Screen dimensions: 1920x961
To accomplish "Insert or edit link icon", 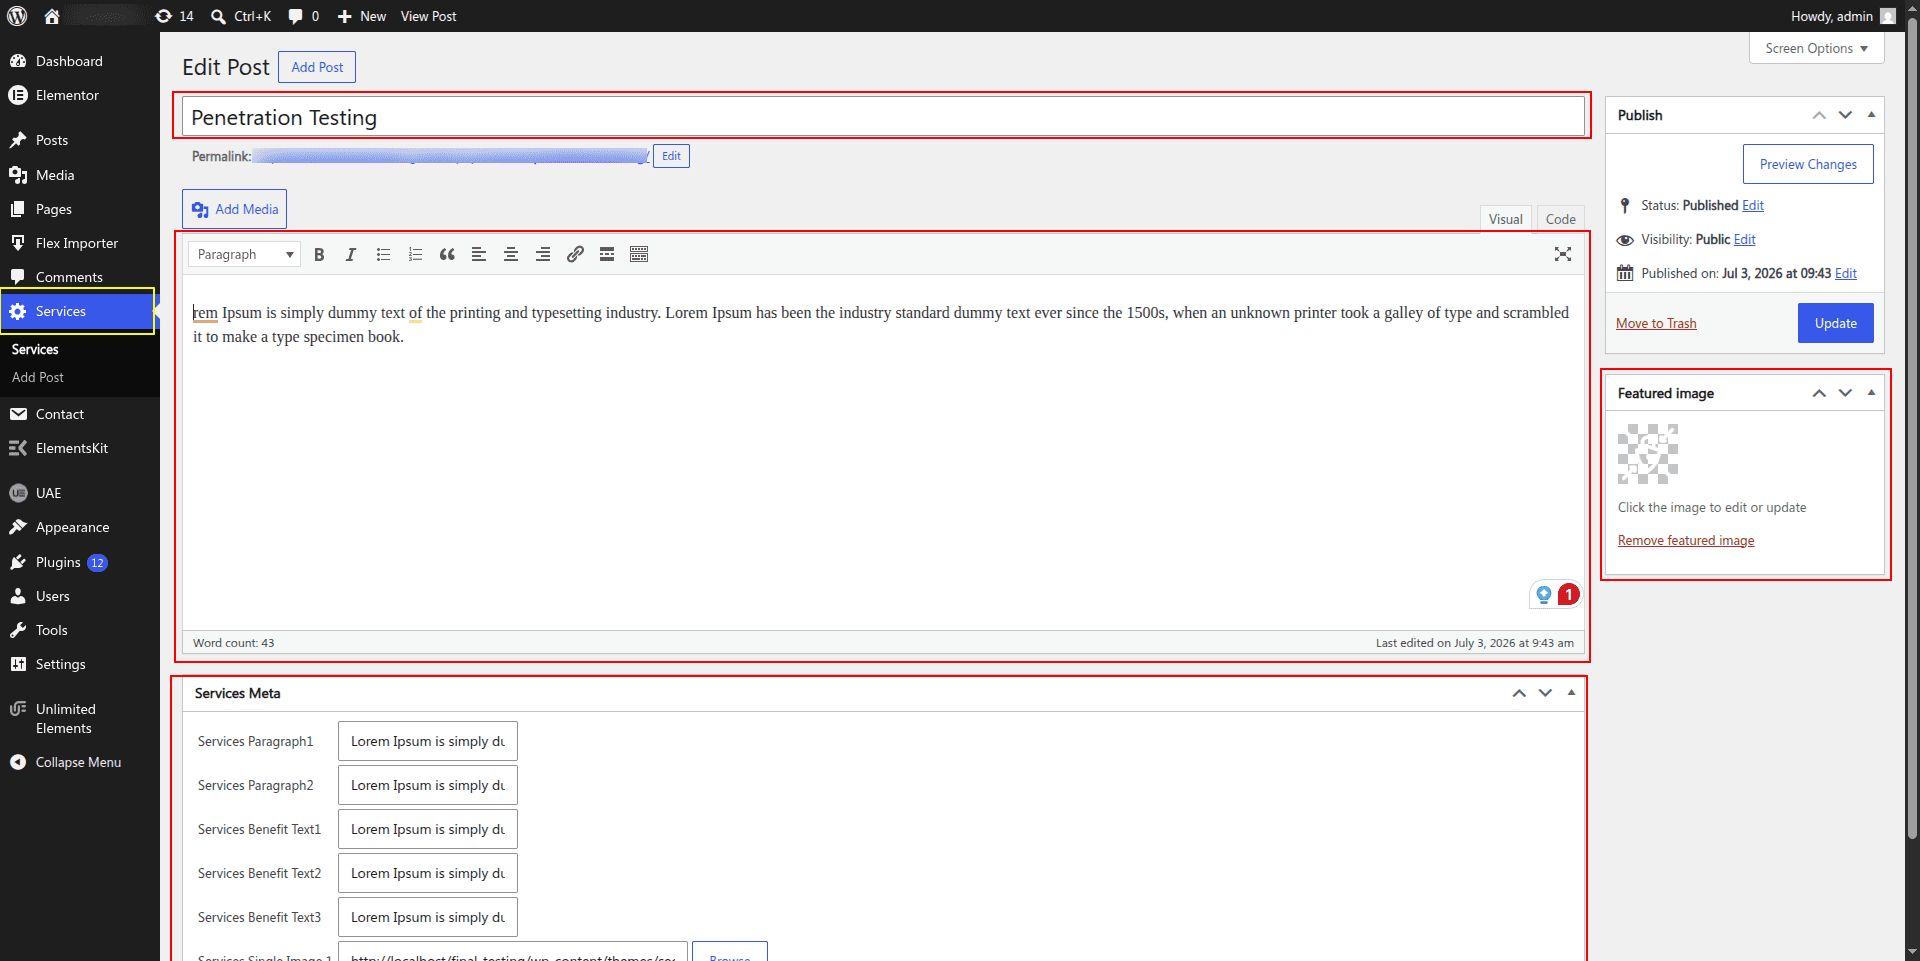I will 575,255.
